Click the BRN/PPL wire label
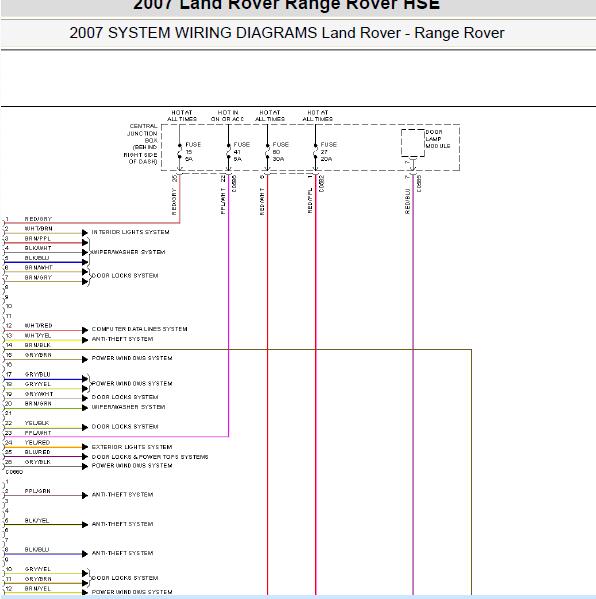Image resolution: width=596 pixels, height=599 pixels. pos(38,238)
